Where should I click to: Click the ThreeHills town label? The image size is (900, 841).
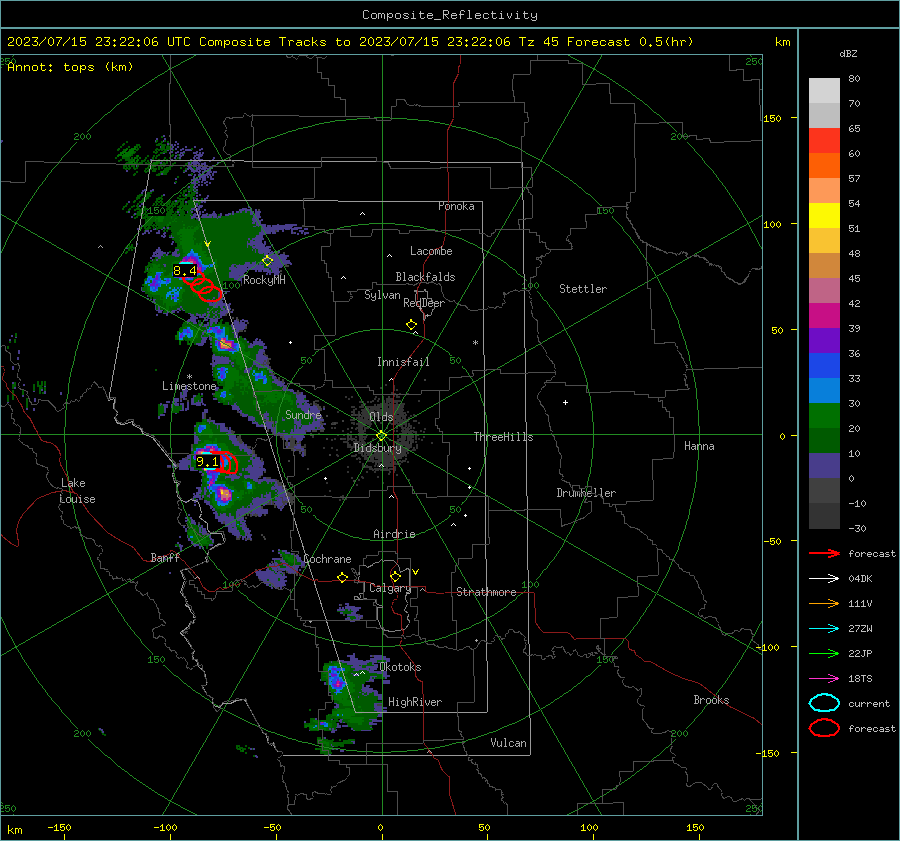pos(503,437)
